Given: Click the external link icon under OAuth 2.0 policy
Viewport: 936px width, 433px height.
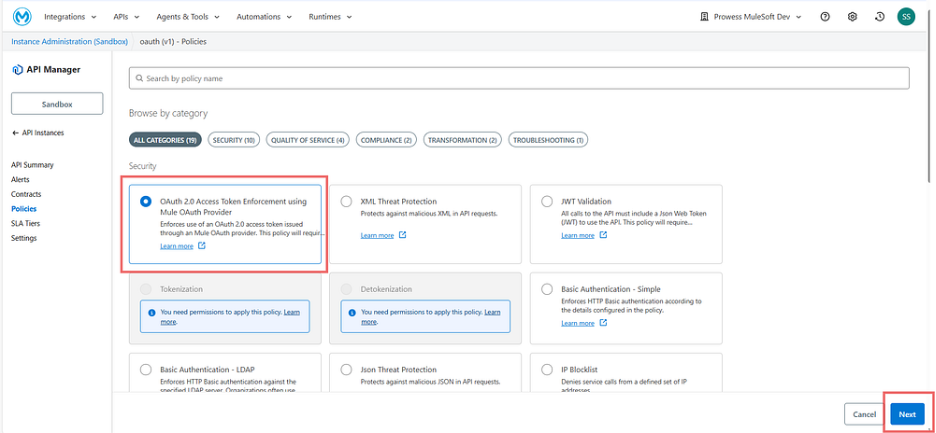Looking at the screenshot, I should [x=202, y=246].
